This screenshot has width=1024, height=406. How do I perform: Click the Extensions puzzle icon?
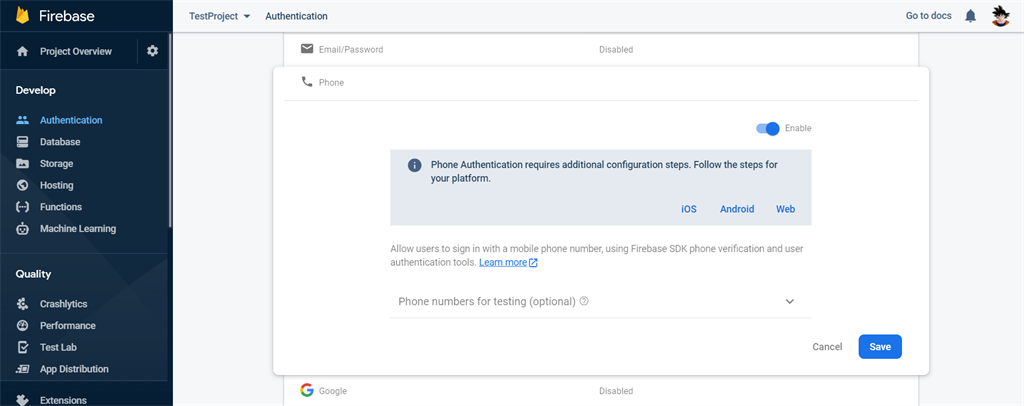[22, 399]
